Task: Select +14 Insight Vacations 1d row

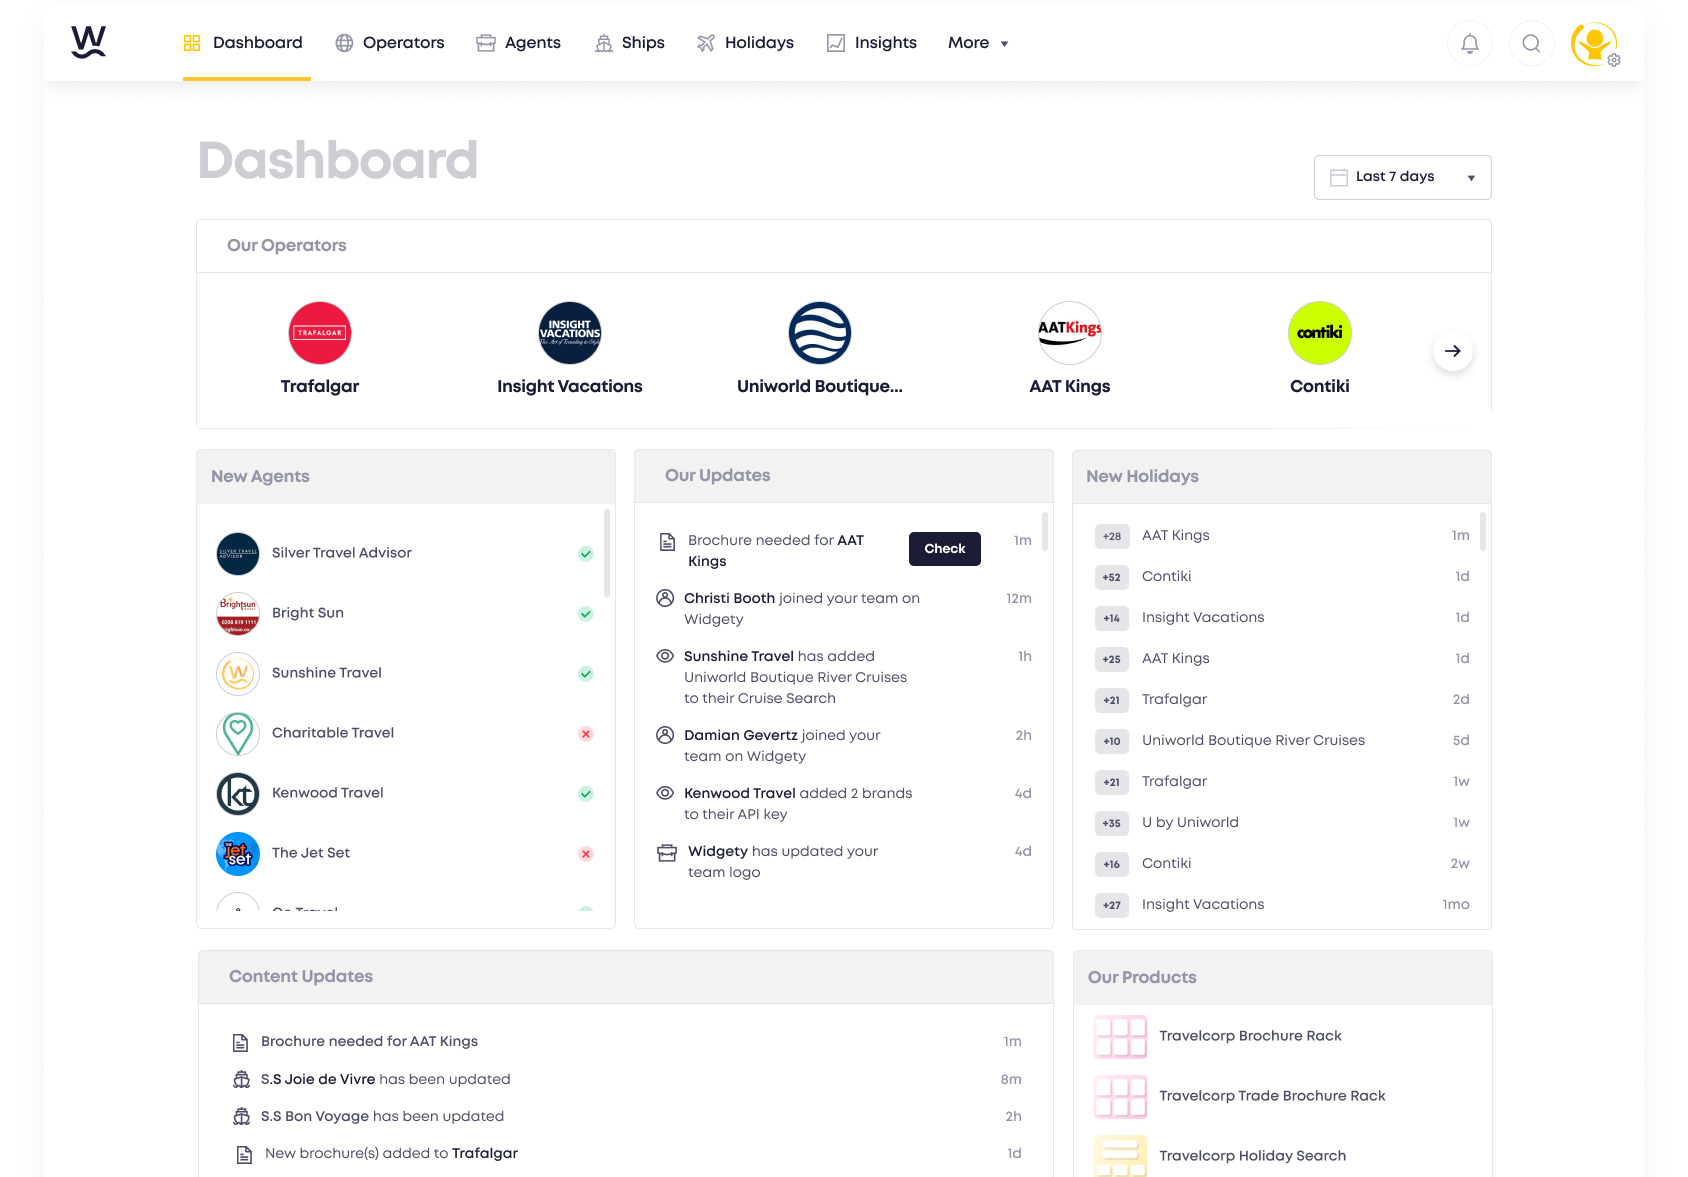Action: (x=1282, y=618)
